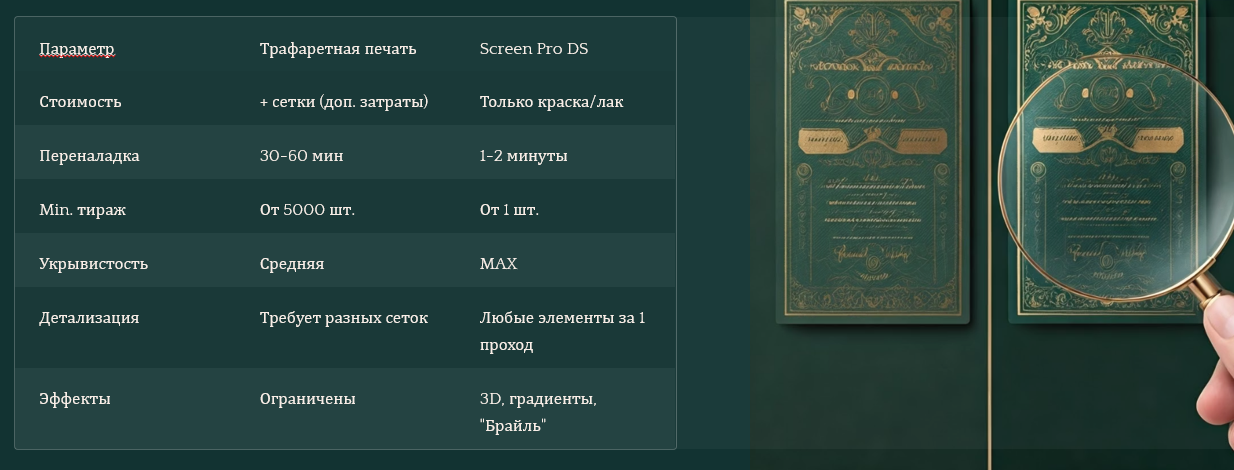
Task: Select the 'От 5000 шт.' cell
Action: click(x=307, y=210)
